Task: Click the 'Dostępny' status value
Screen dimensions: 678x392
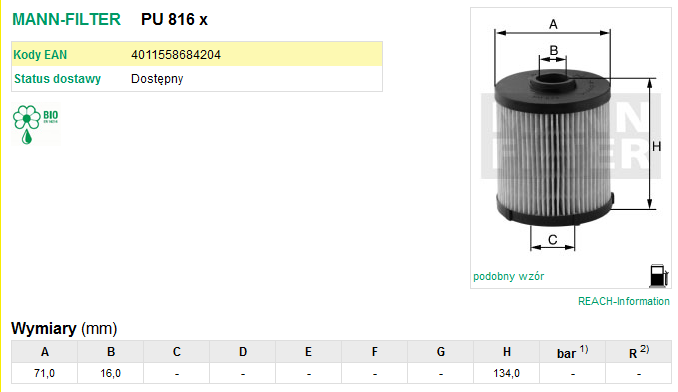Action: pos(157,79)
